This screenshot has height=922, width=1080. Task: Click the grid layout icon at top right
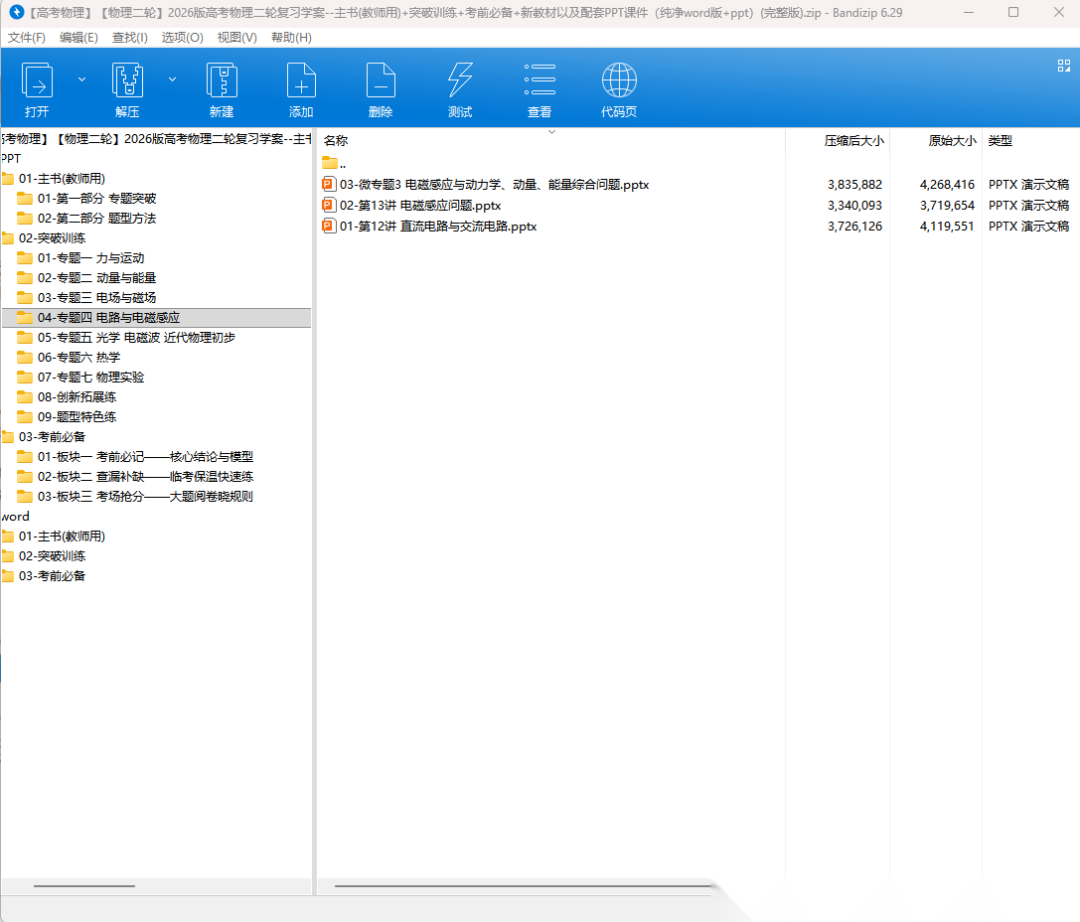click(x=1064, y=65)
